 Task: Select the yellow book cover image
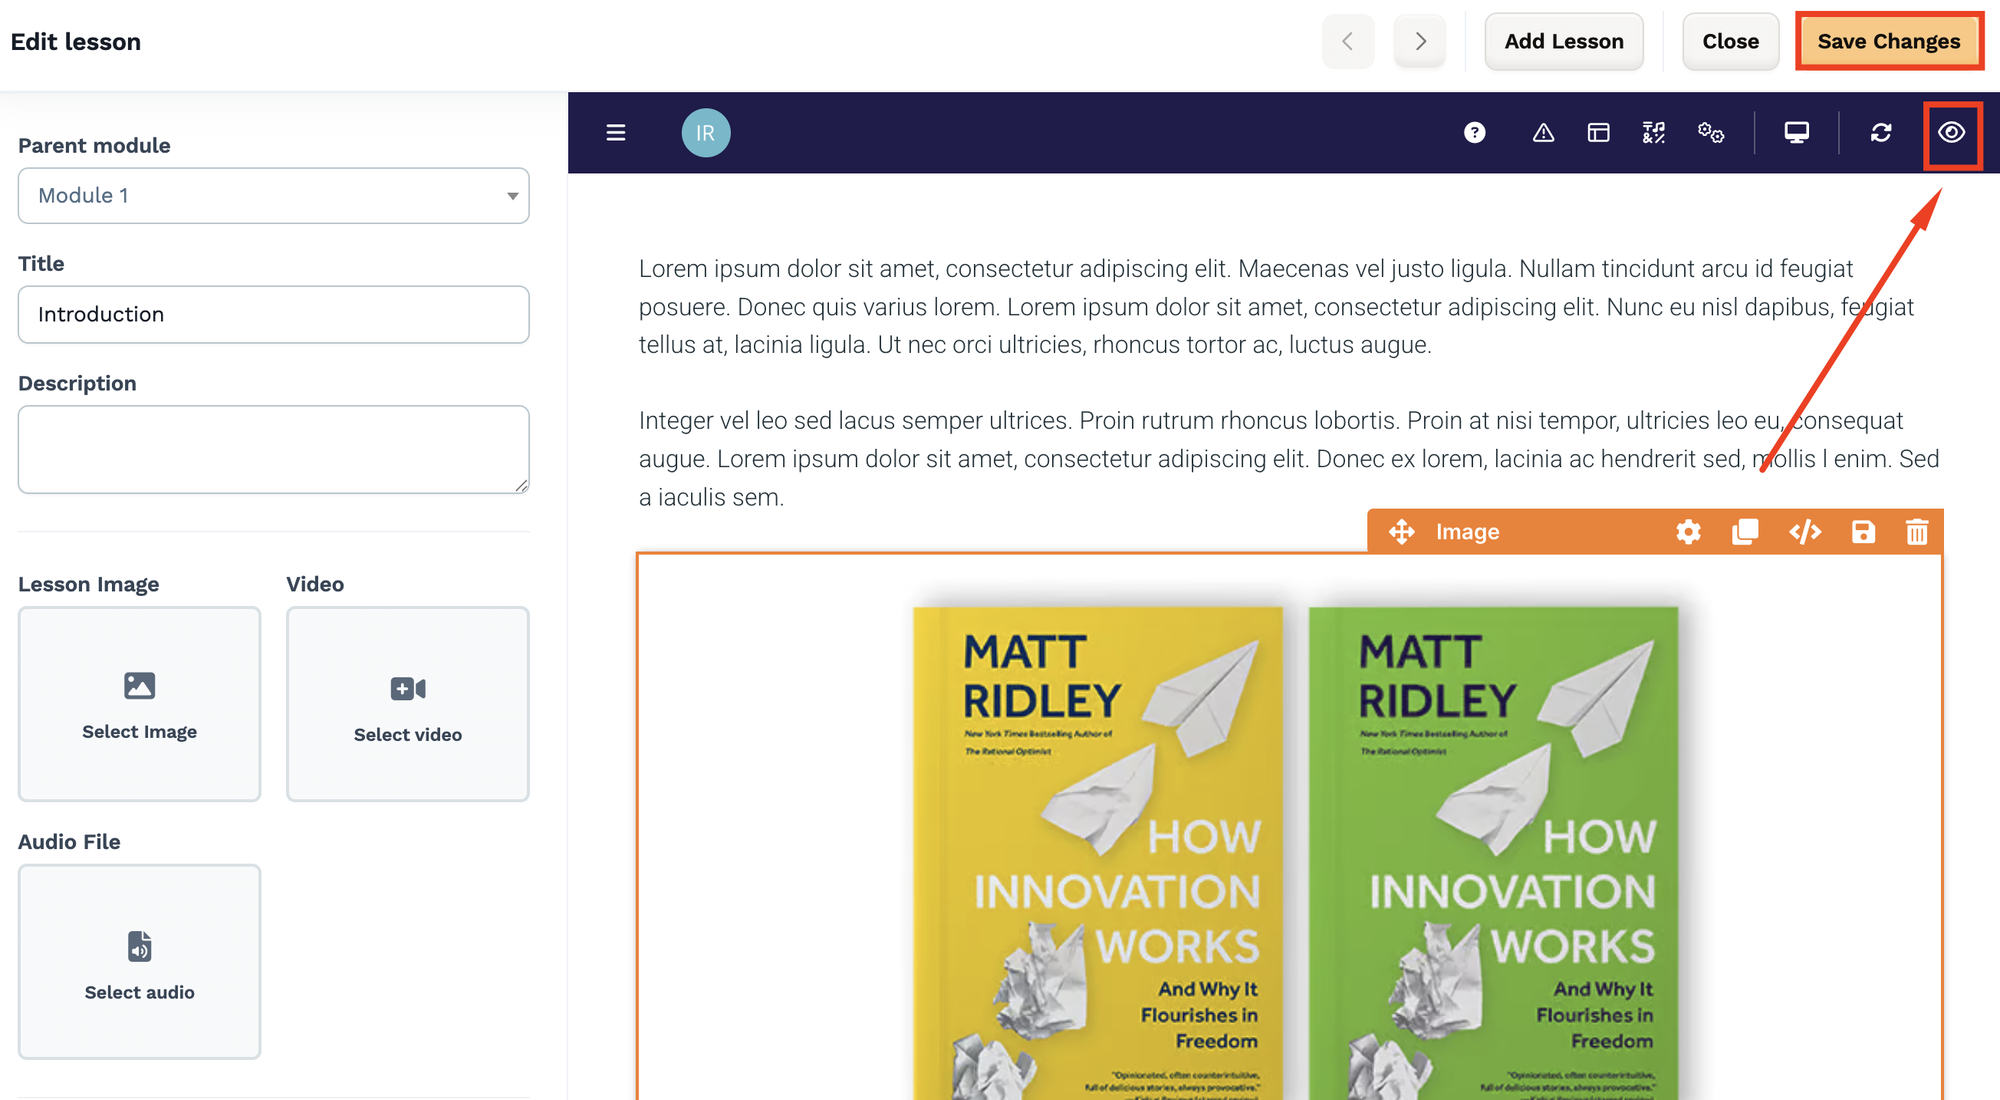(1098, 853)
